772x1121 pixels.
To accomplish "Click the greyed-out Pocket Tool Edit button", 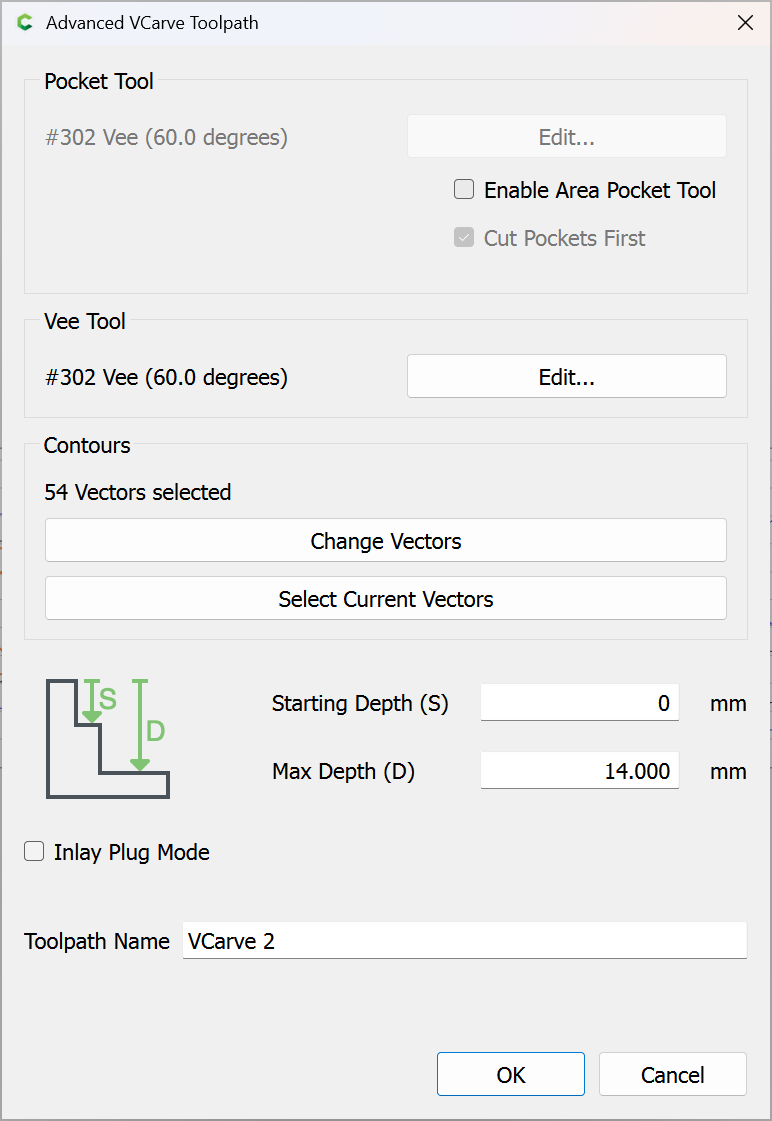I will [x=567, y=136].
